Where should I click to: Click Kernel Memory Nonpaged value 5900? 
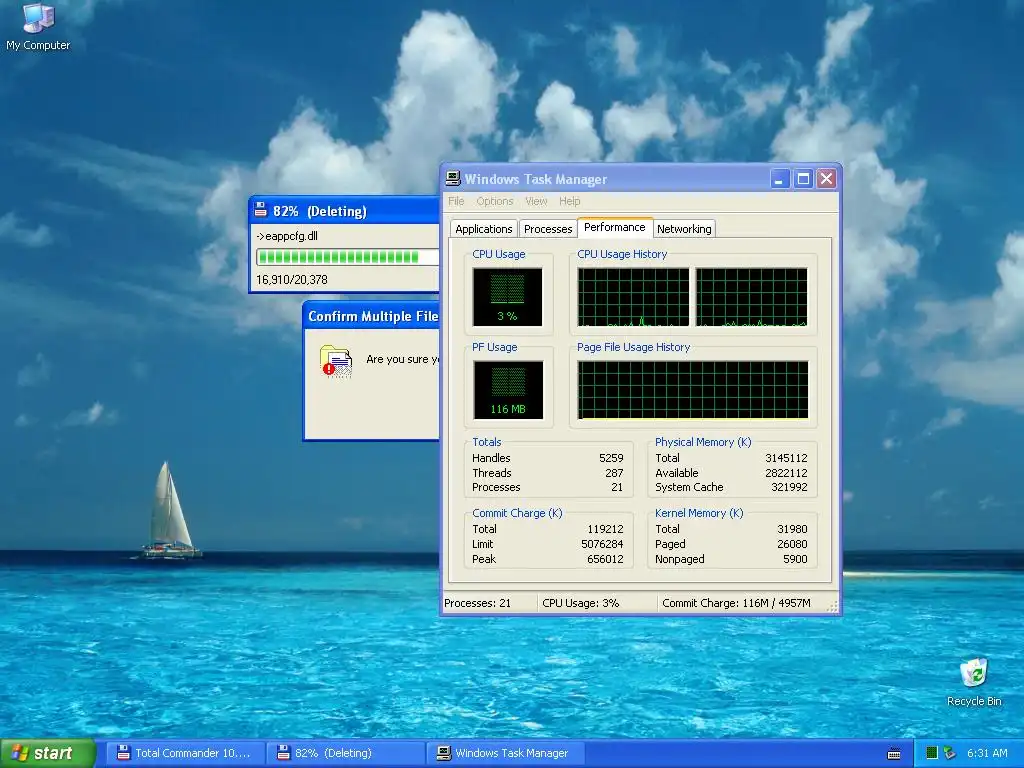click(795, 559)
